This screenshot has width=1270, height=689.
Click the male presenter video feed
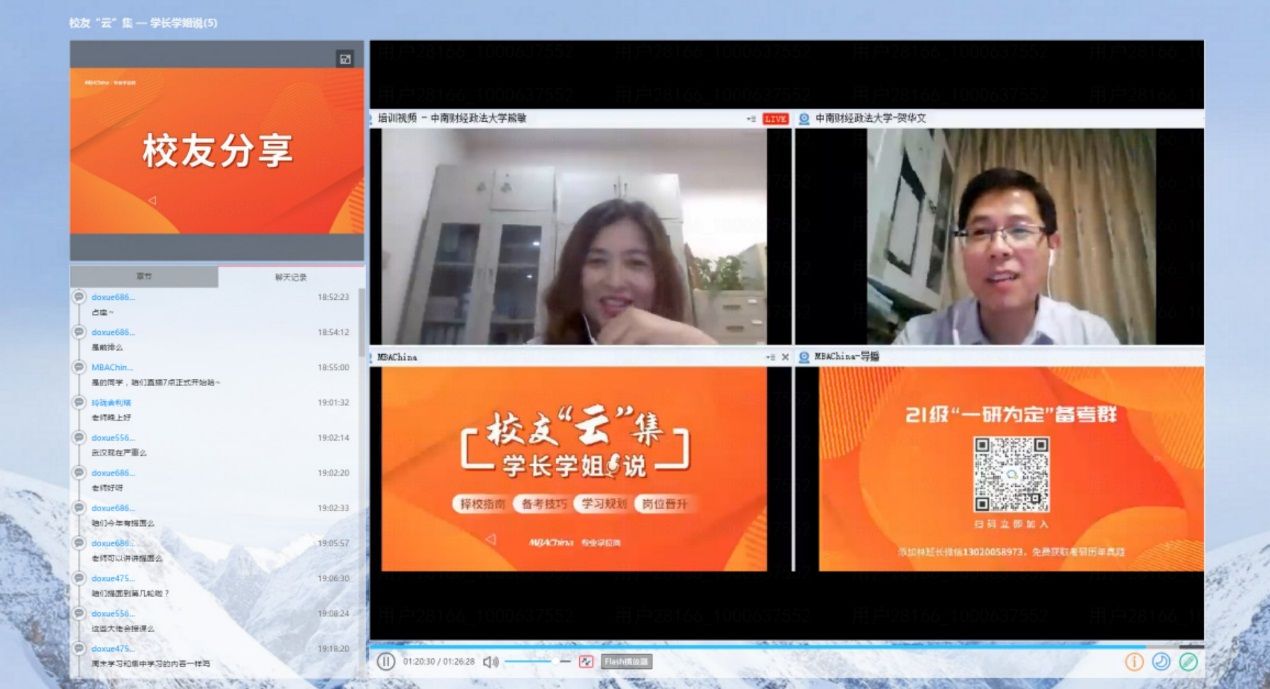click(1011, 236)
